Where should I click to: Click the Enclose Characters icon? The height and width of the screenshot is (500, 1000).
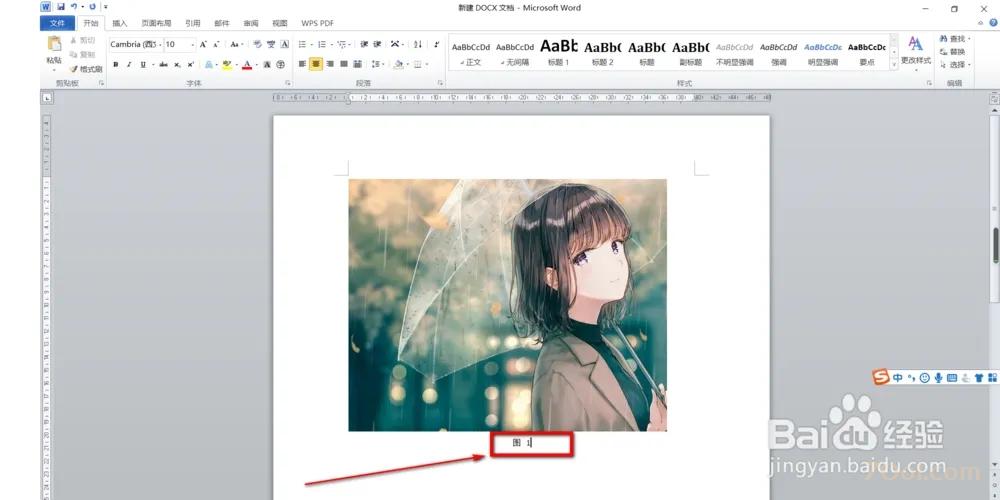coord(281,64)
